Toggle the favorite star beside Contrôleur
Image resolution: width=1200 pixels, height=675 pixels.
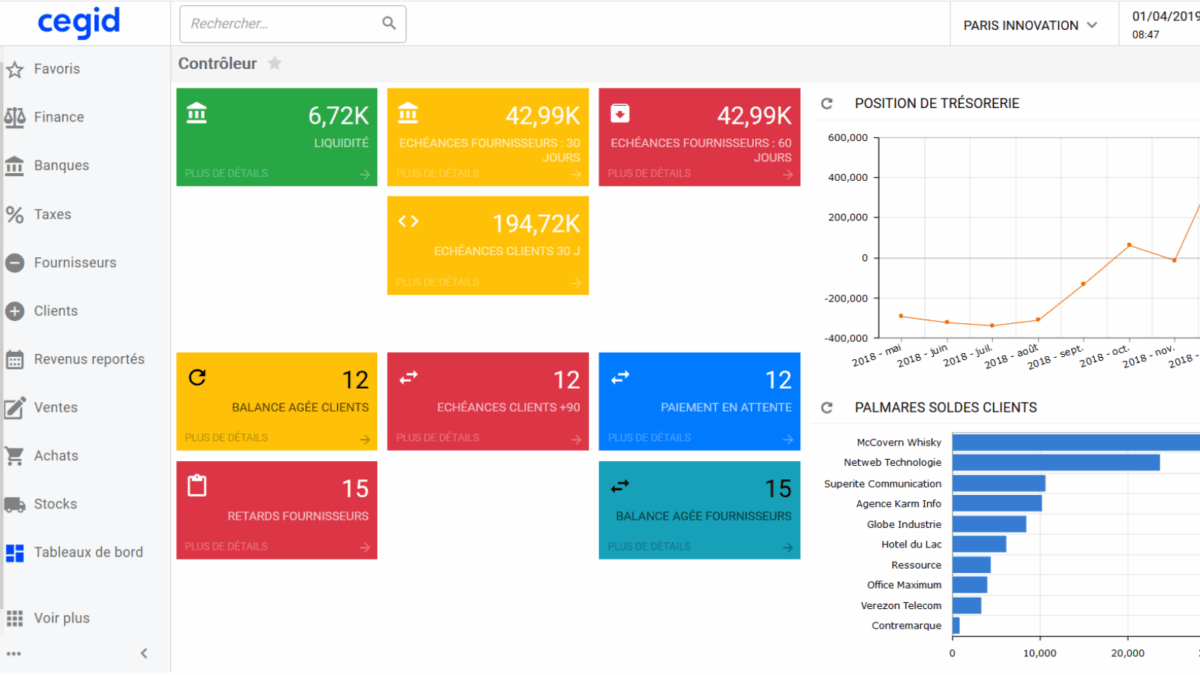[275, 64]
